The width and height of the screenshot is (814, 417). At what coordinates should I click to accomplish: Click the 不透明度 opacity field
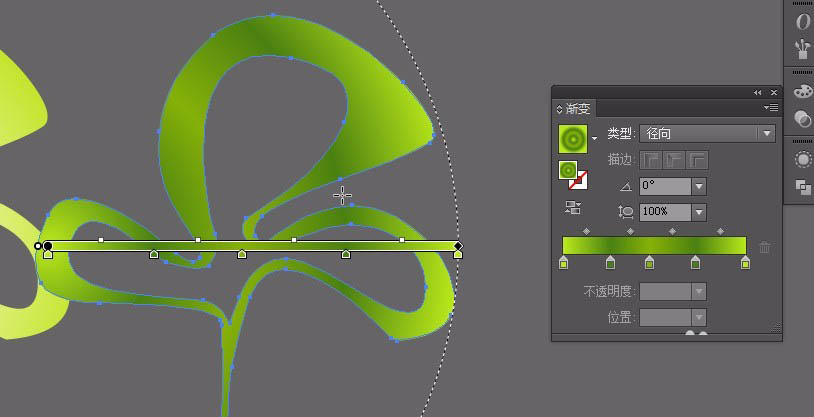tap(665, 291)
